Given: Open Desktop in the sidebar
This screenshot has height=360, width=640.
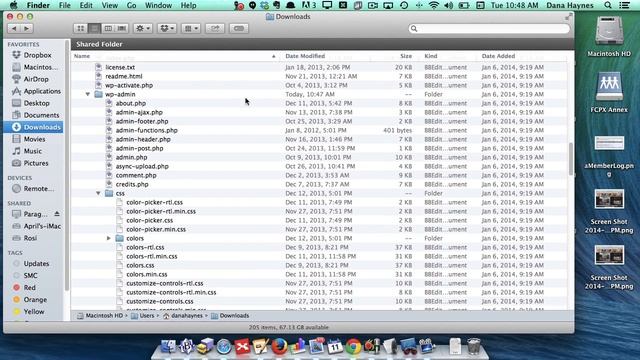Looking at the screenshot, I should [x=35, y=103].
